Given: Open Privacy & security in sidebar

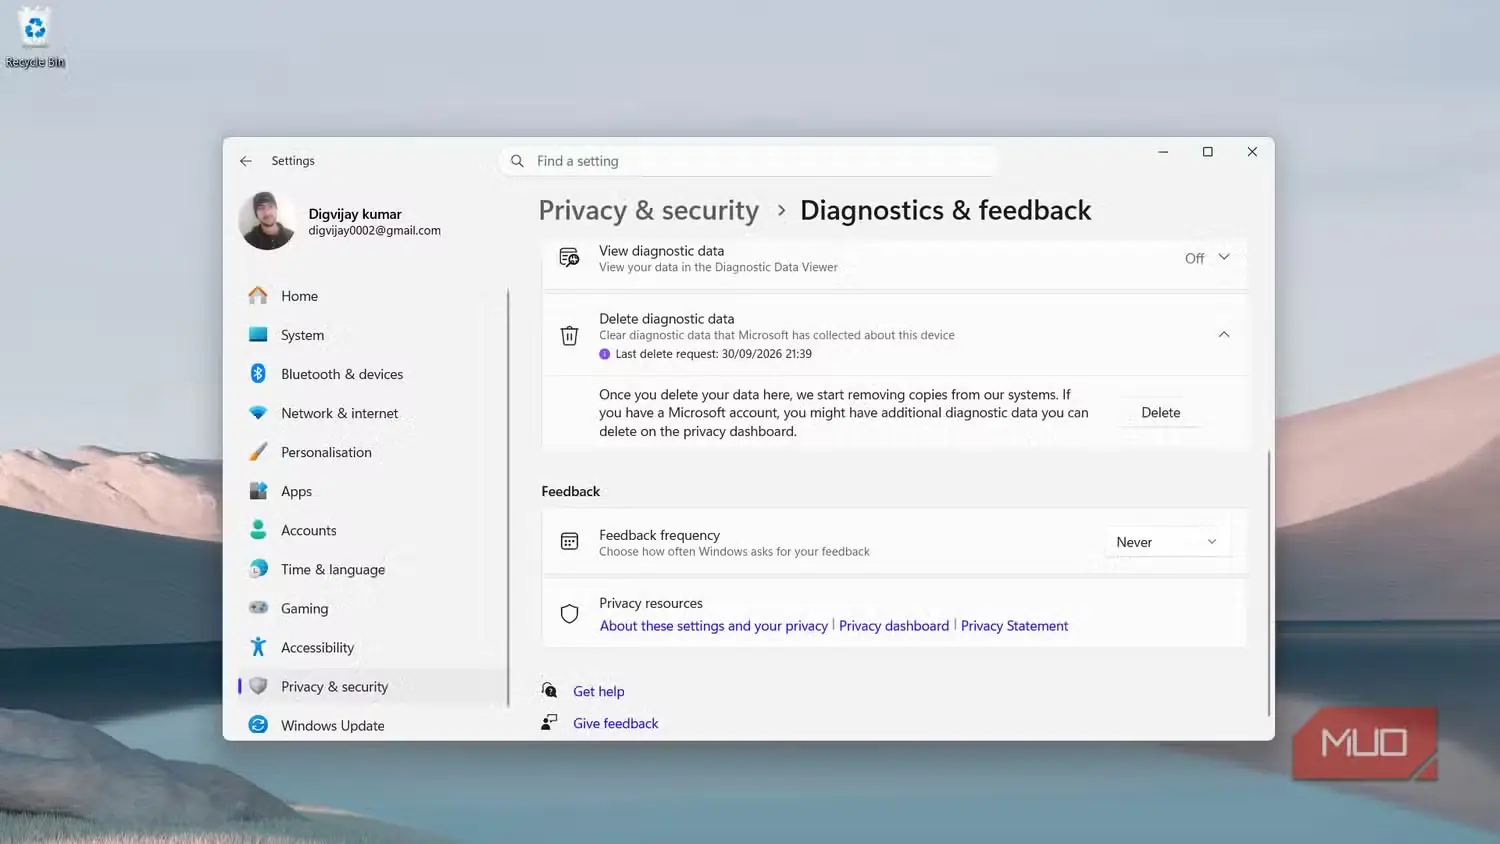Looking at the screenshot, I should tap(373, 687).
